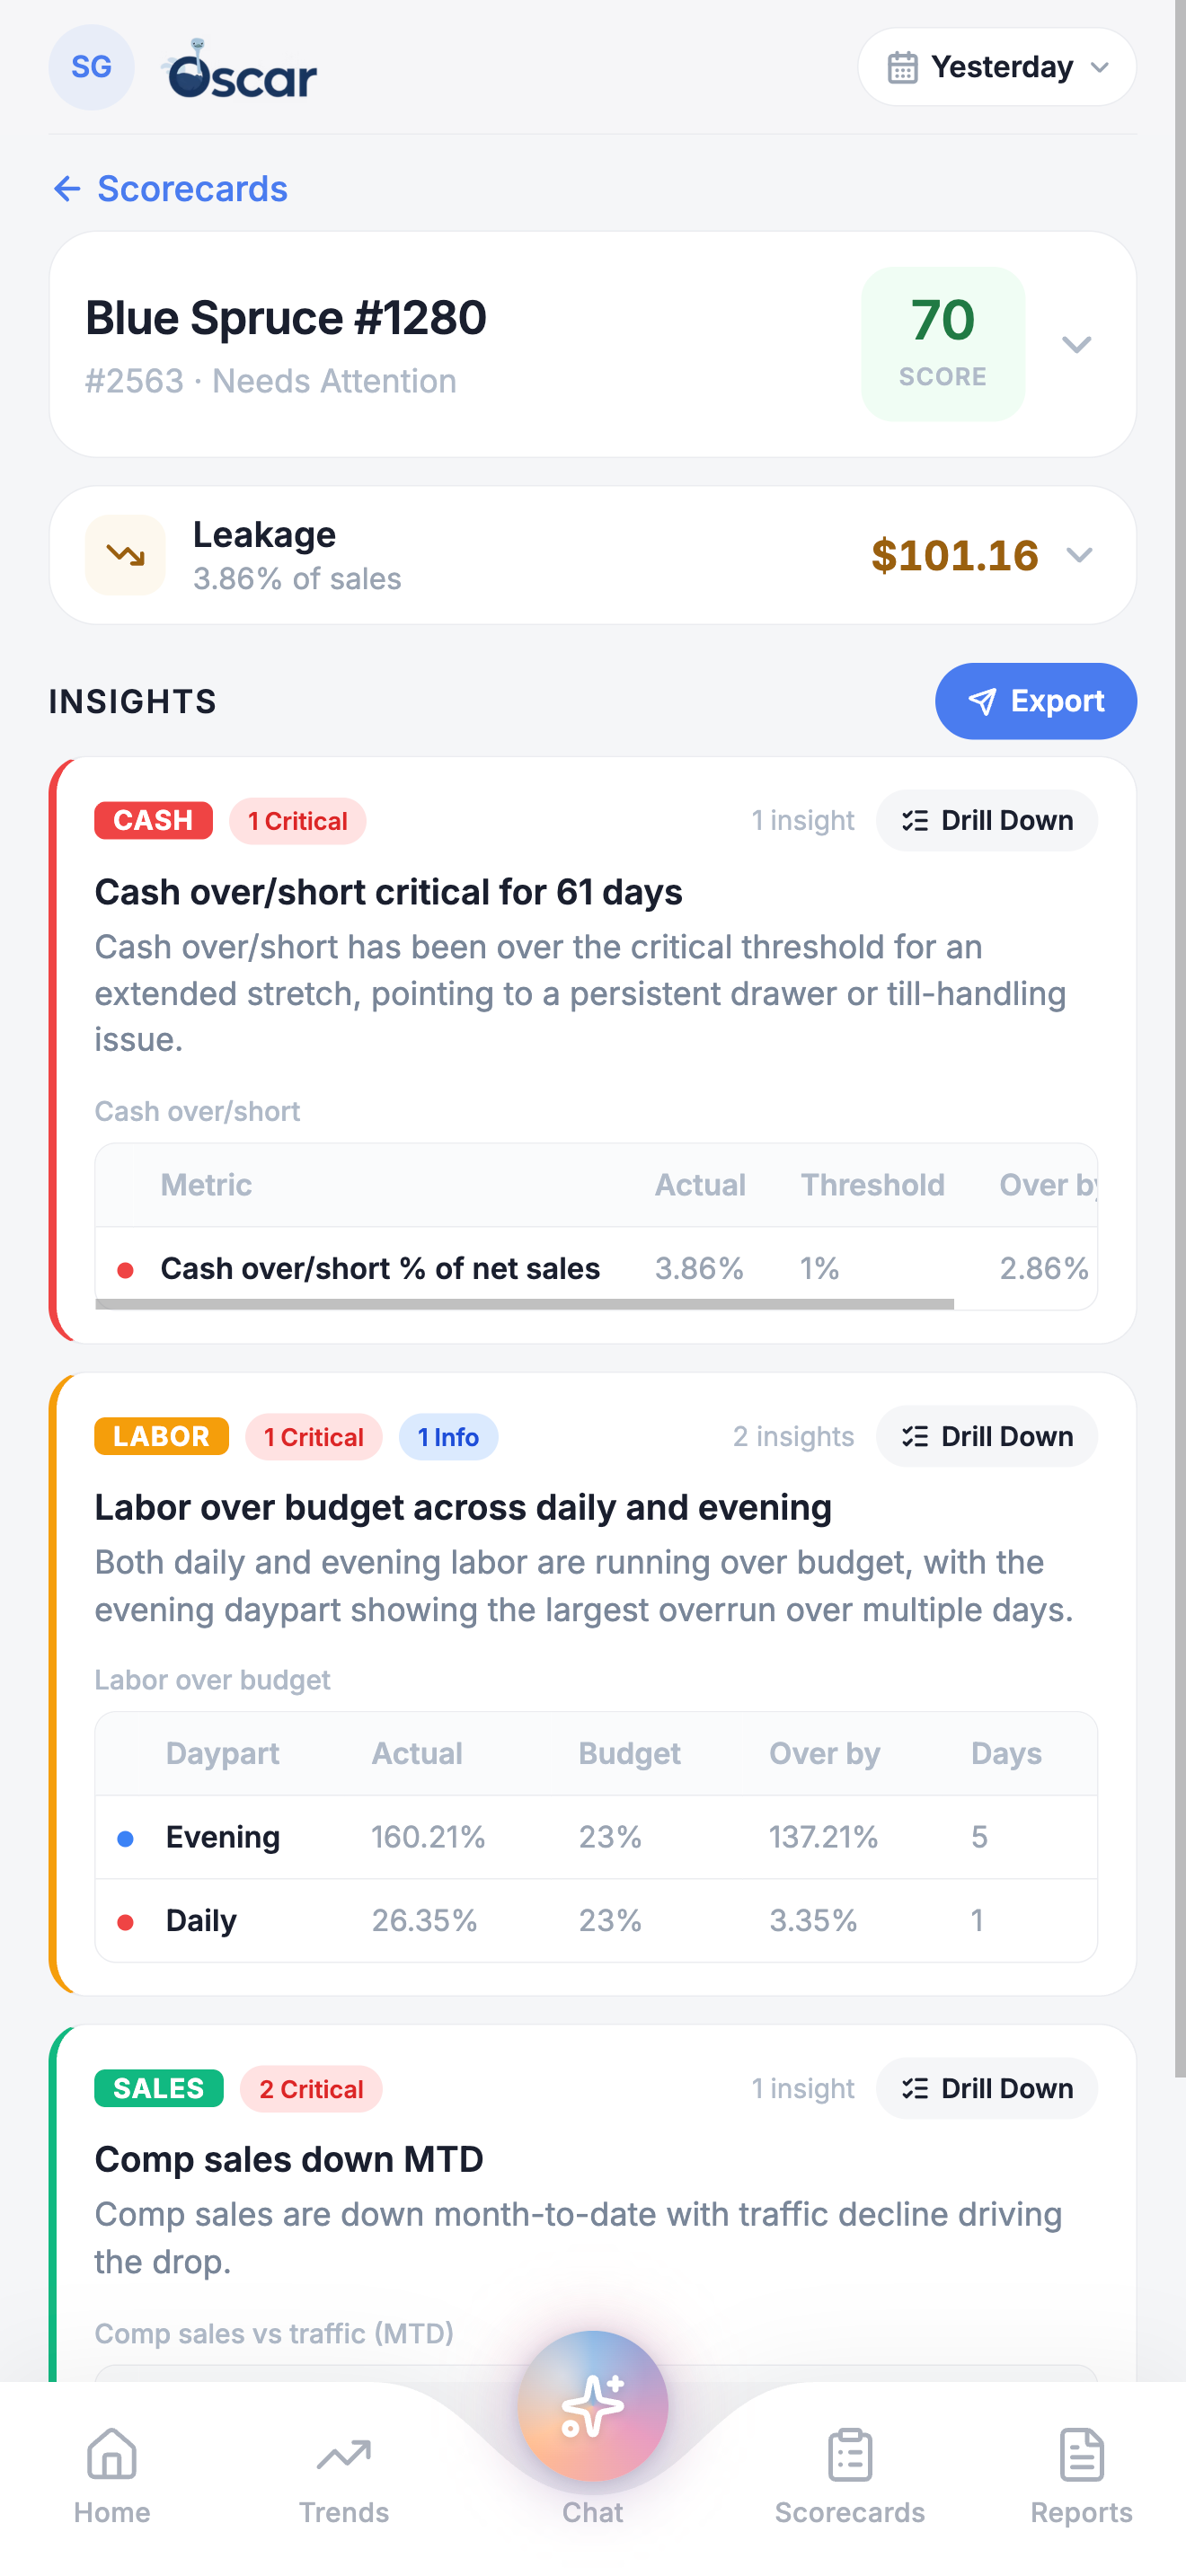This screenshot has height=2576, width=1186.
Task: Click the horizontal scrollbar under cash table
Action: pyautogui.click(x=525, y=1304)
